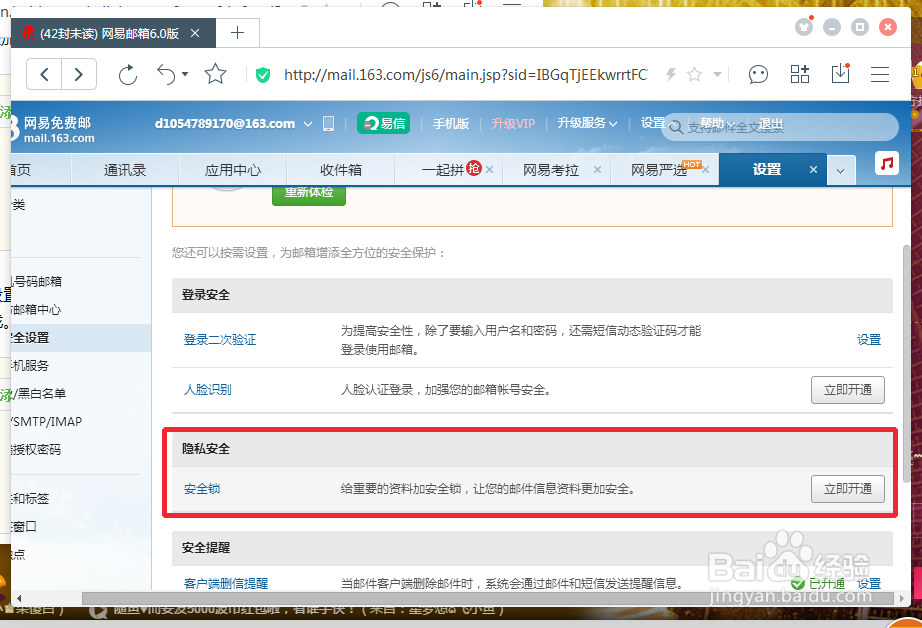Click the search magnifier icon
The height and width of the screenshot is (628, 922).
pyautogui.click(x=676, y=127)
